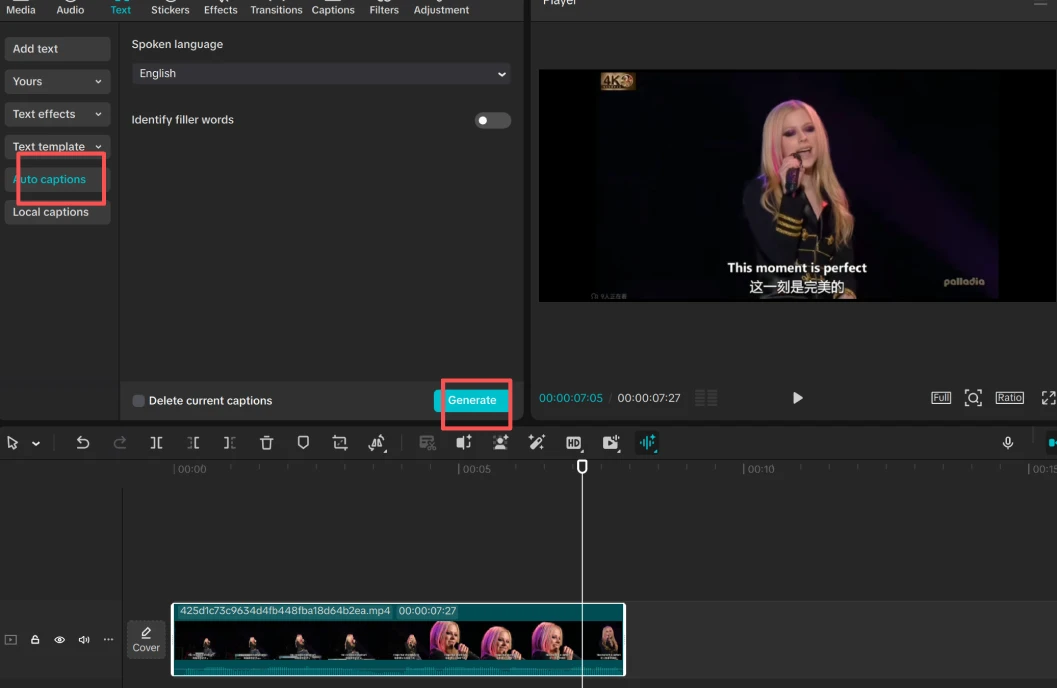This screenshot has width=1057, height=688.
Task: Switch to the Stickers tab
Action: (x=170, y=9)
